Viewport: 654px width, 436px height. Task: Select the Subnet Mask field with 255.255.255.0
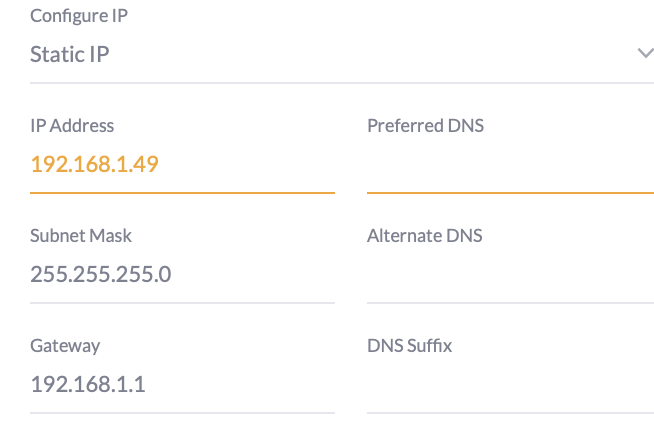tap(182, 274)
